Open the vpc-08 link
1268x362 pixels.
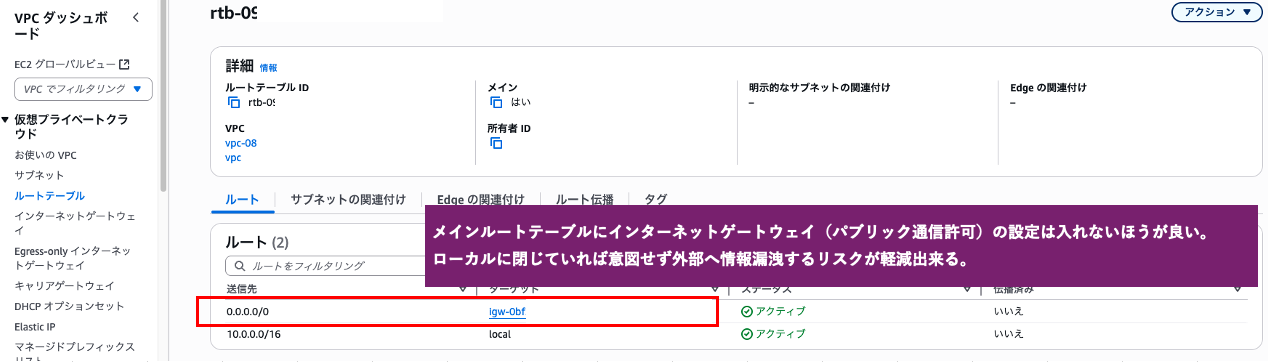pyautogui.click(x=241, y=143)
